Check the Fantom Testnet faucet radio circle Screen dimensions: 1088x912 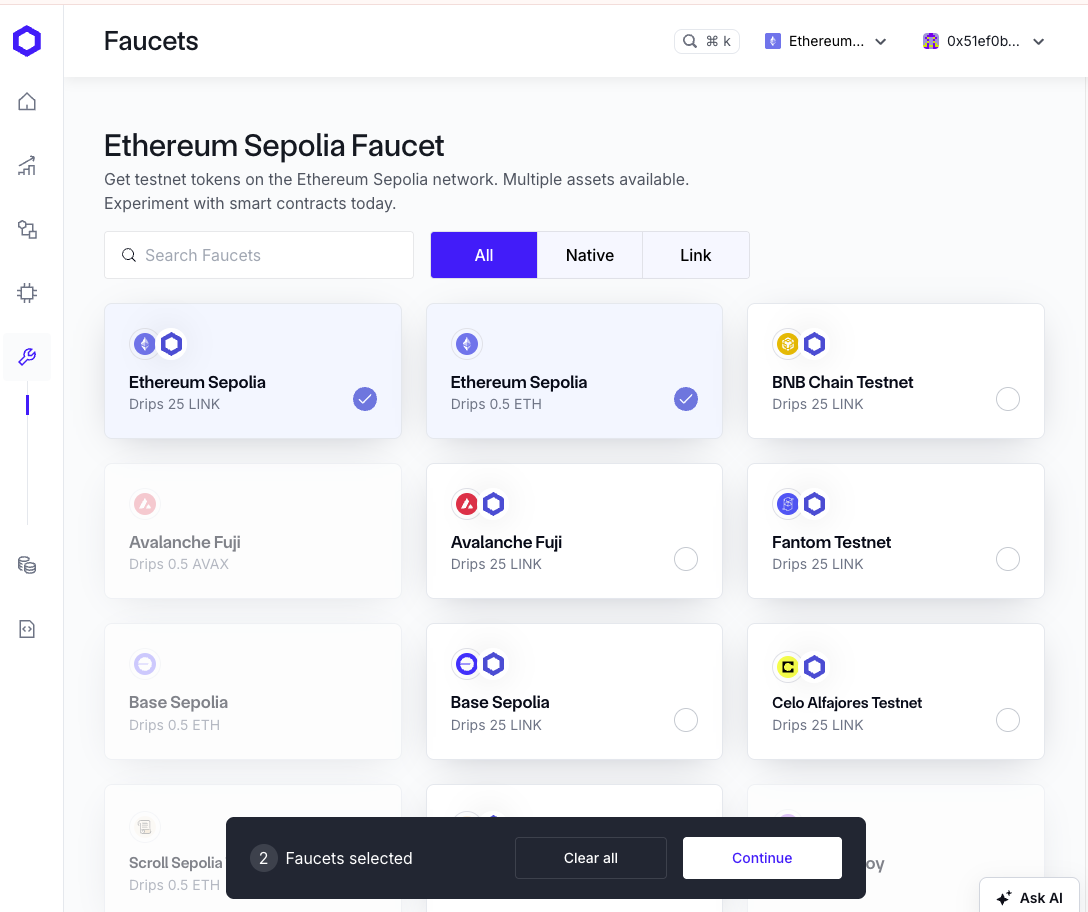click(x=1008, y=559)
